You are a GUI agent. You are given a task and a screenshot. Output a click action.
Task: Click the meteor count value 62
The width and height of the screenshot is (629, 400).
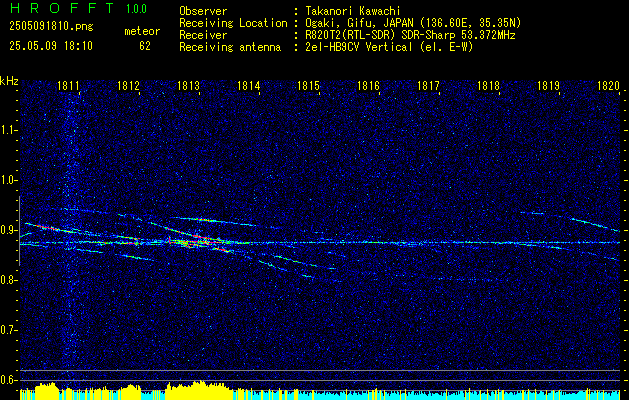tap(145, 46)
